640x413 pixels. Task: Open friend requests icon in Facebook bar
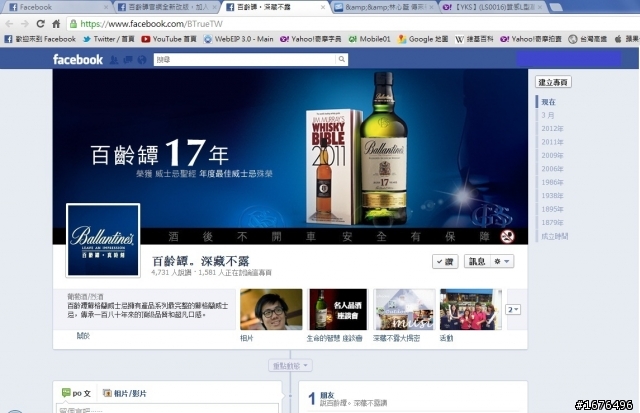pyautogui.click(x=114, y=60)
